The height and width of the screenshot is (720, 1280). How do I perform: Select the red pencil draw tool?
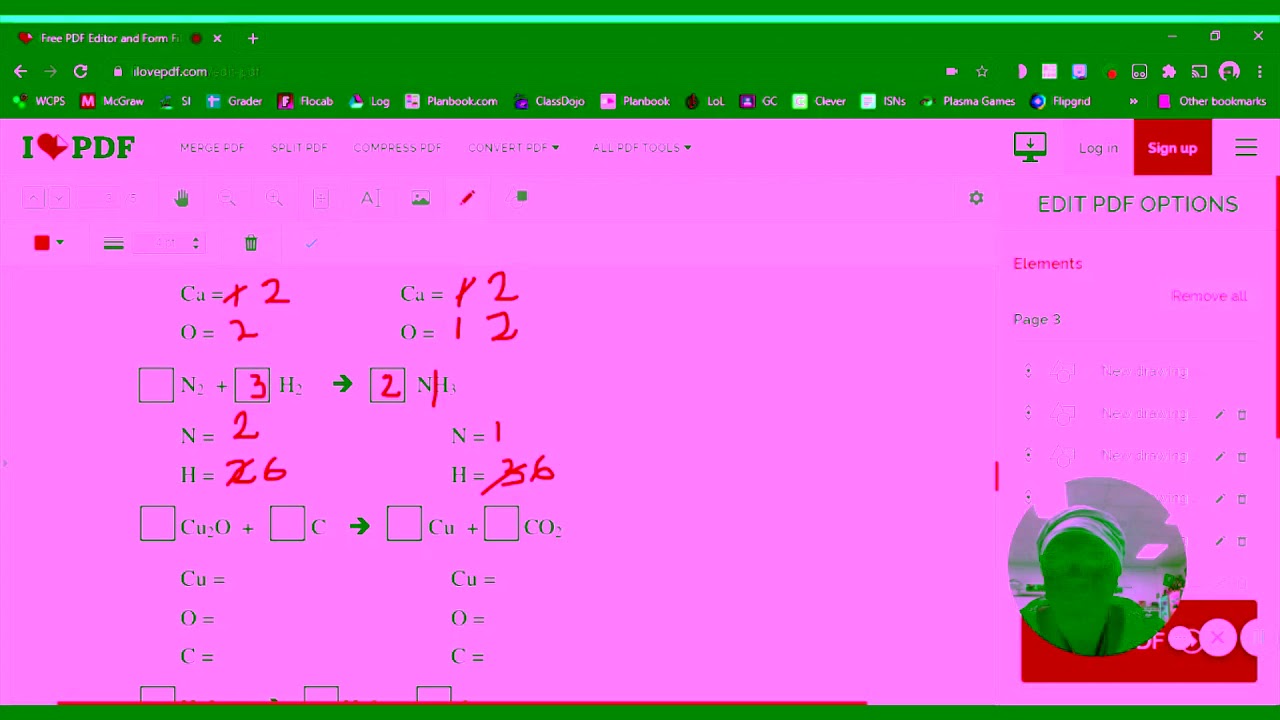[467, 198]
